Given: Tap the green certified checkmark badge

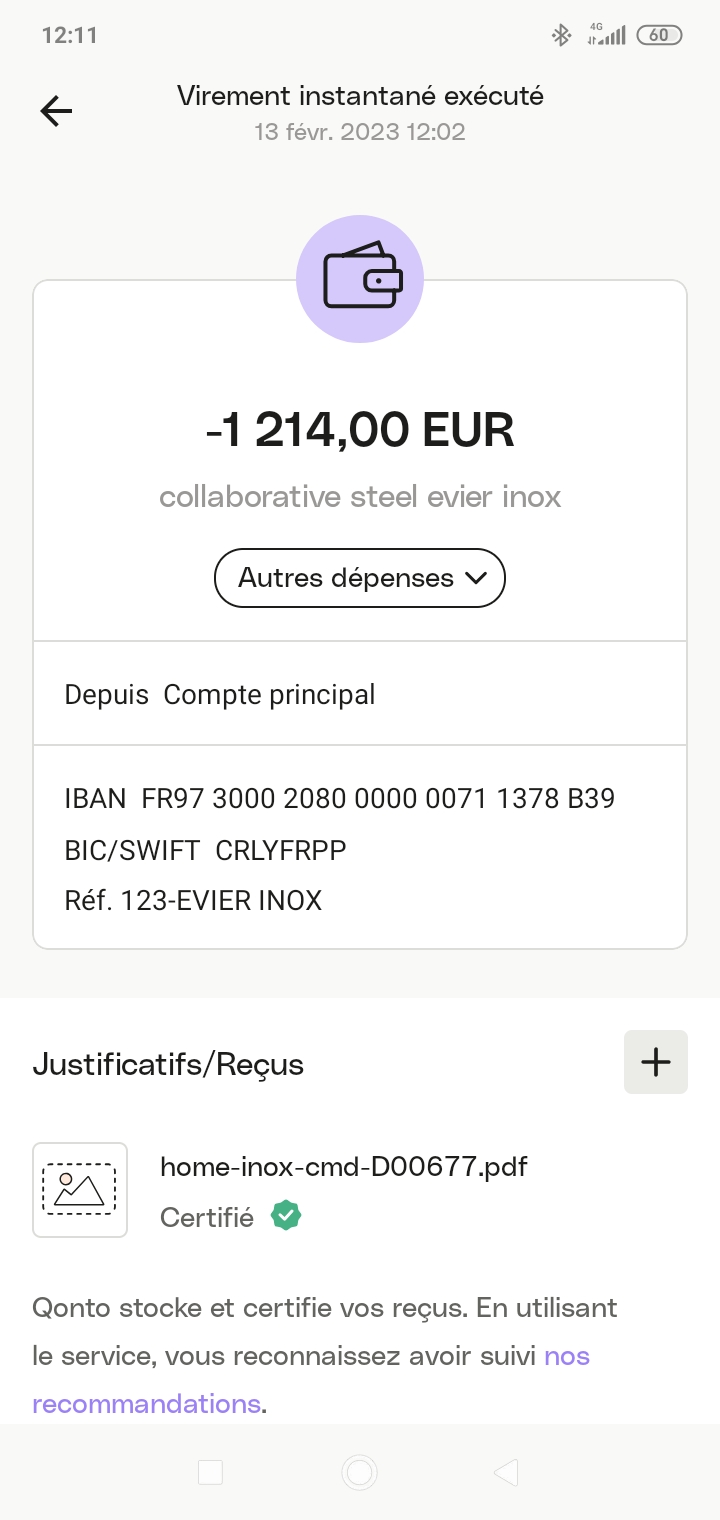Looking at the screenshot, I should pyautogui.click(x=286, y=1216).
